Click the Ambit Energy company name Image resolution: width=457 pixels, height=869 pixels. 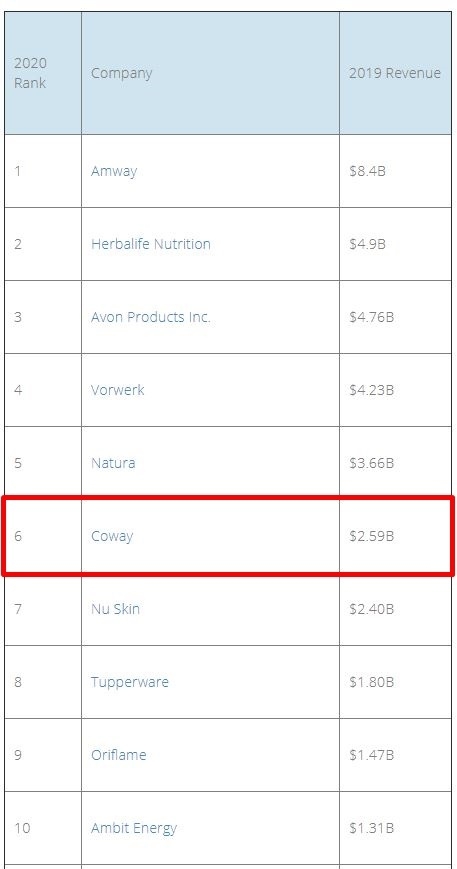[x=133, y=828]
